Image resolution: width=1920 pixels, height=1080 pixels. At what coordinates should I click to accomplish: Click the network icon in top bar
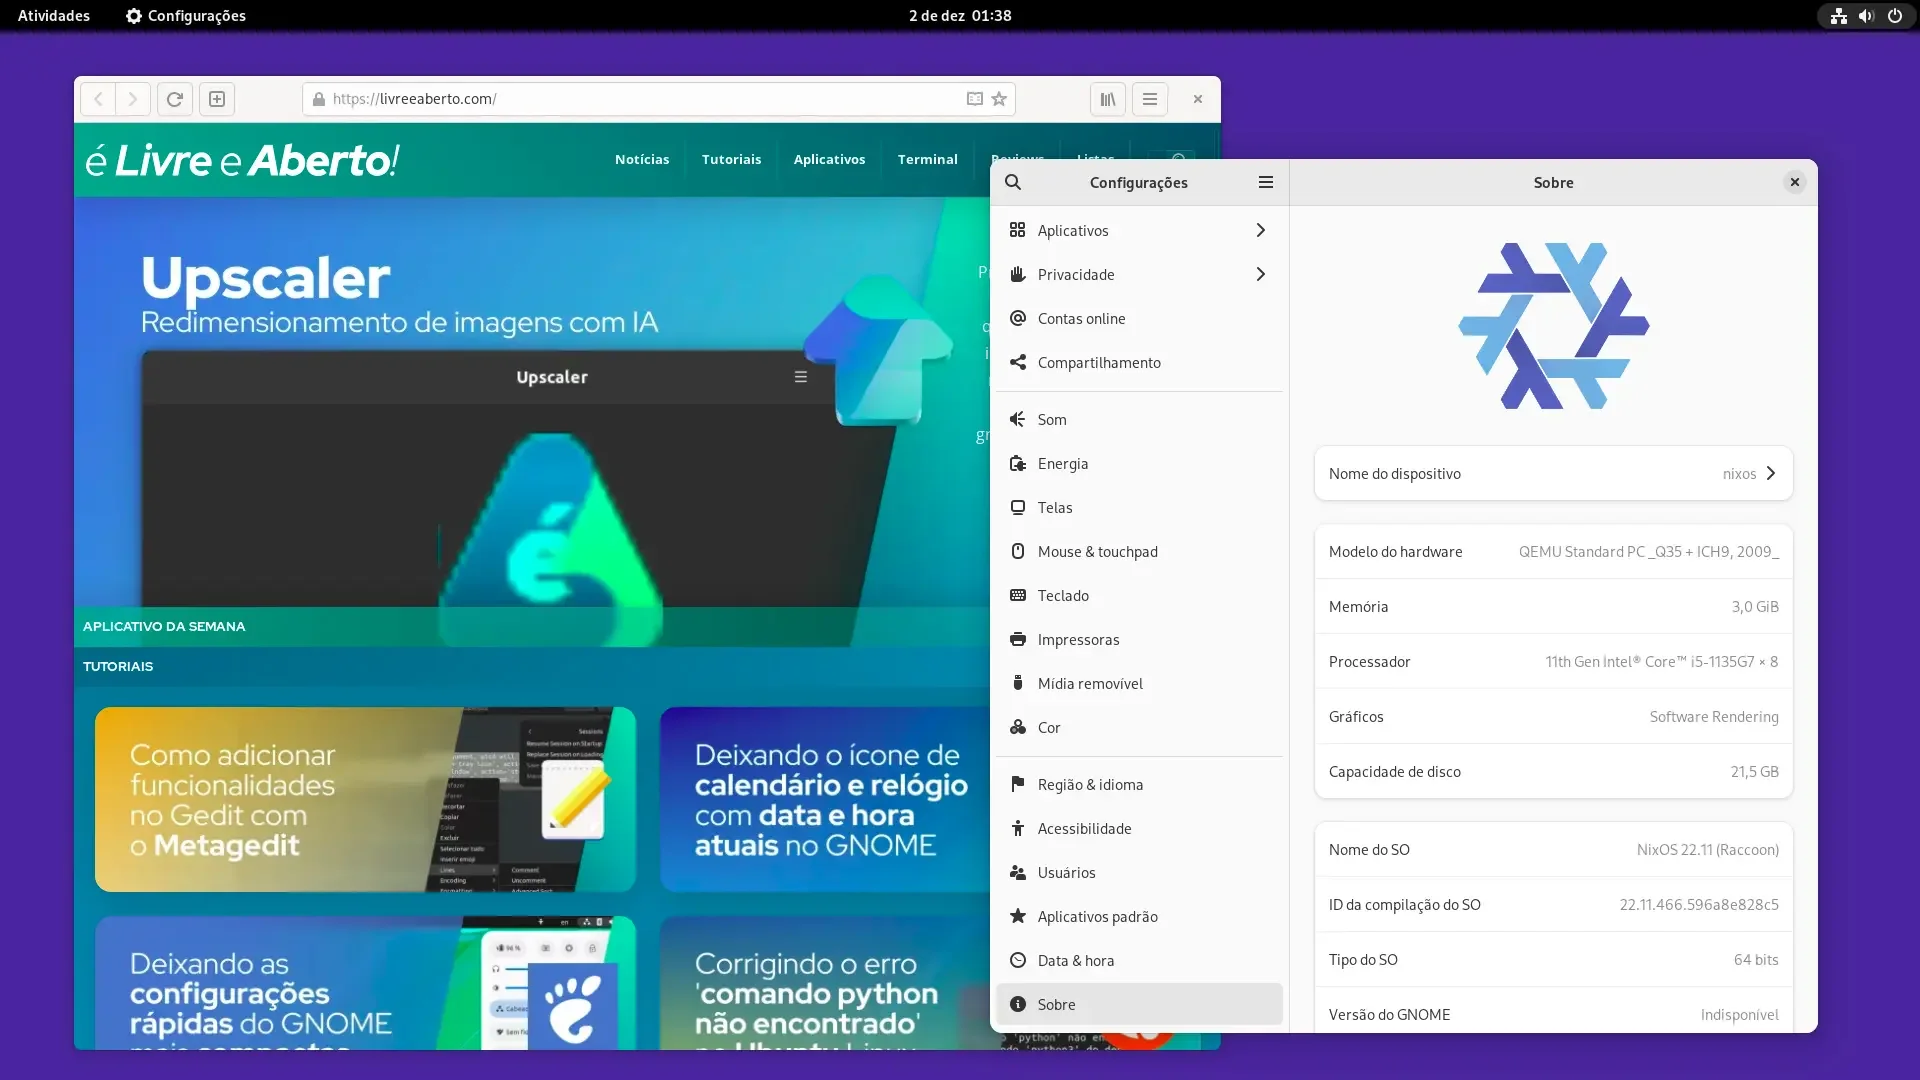pos(1839,16)
